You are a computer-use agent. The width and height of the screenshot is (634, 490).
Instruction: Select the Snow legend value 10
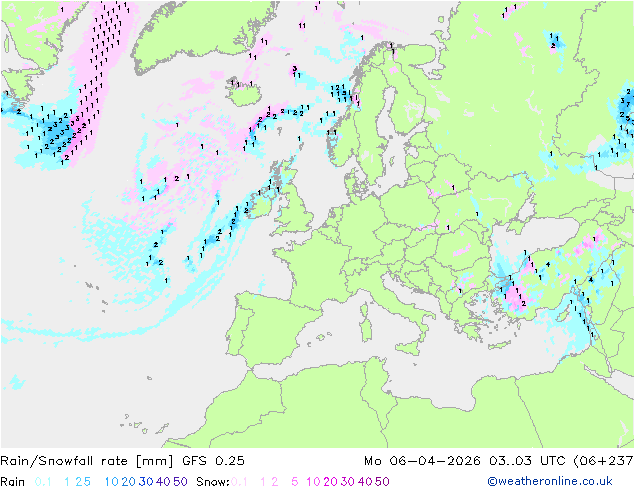[313, 482]
